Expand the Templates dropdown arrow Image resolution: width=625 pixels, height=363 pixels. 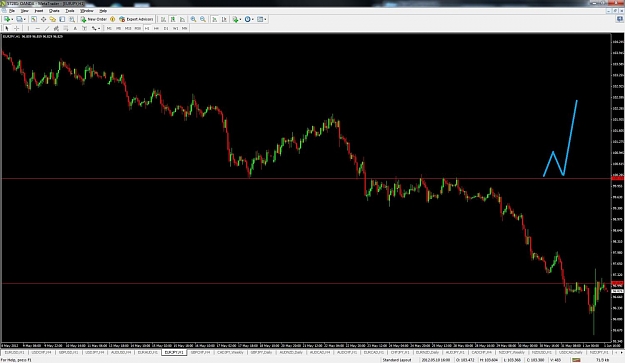coord(265,19)
